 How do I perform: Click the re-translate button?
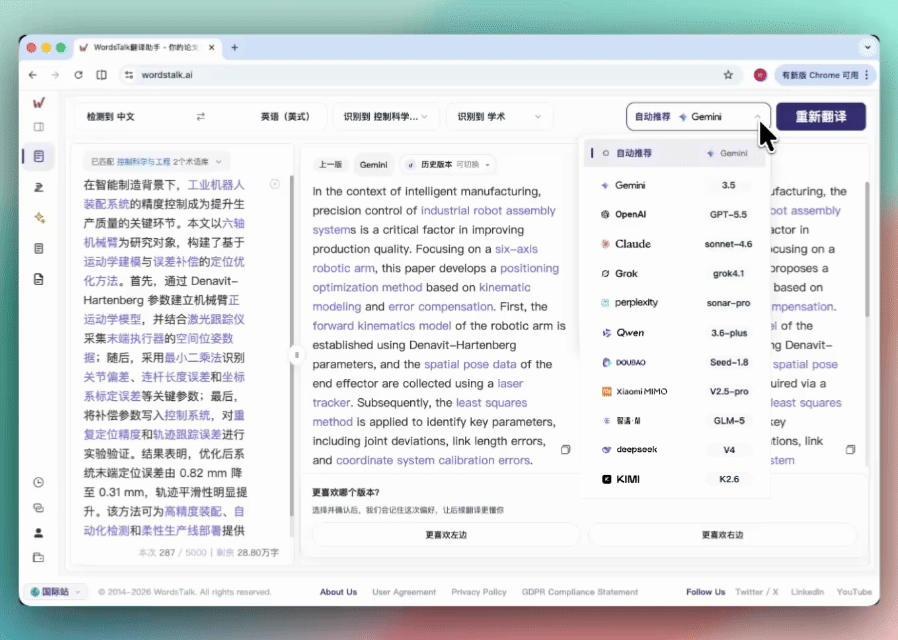(821, 117)
